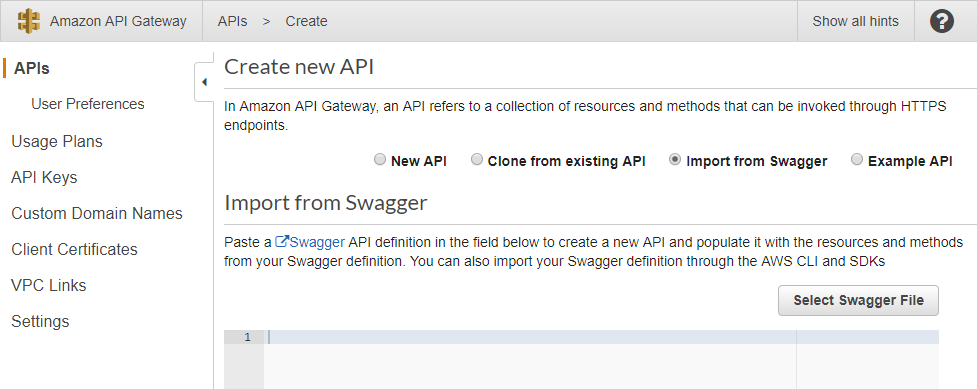This screenshot has height=389, width=977.
Task: Click the external link icon before Swagger
Action: point(281,241)
